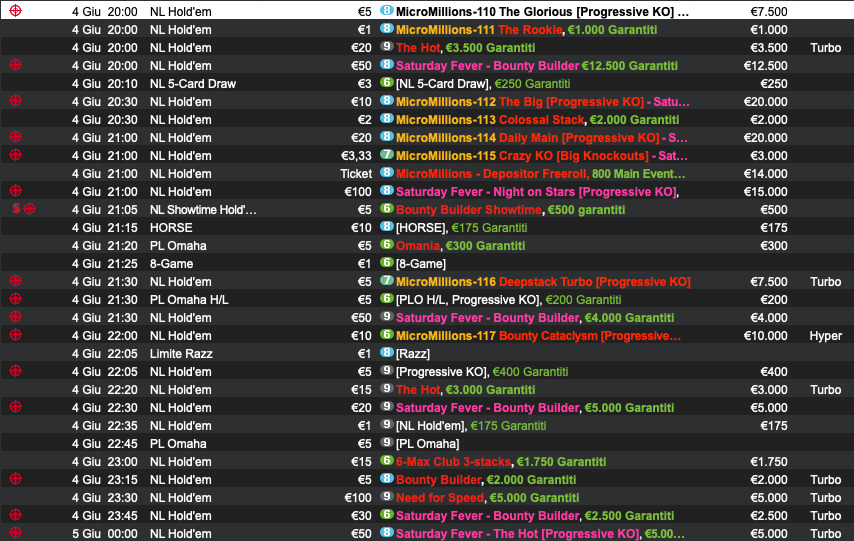Click the bounty icon on the MicroMillions-117 Bounty Cataclysm row
This screenshot has width=854, height=541.
click(15, 335)
